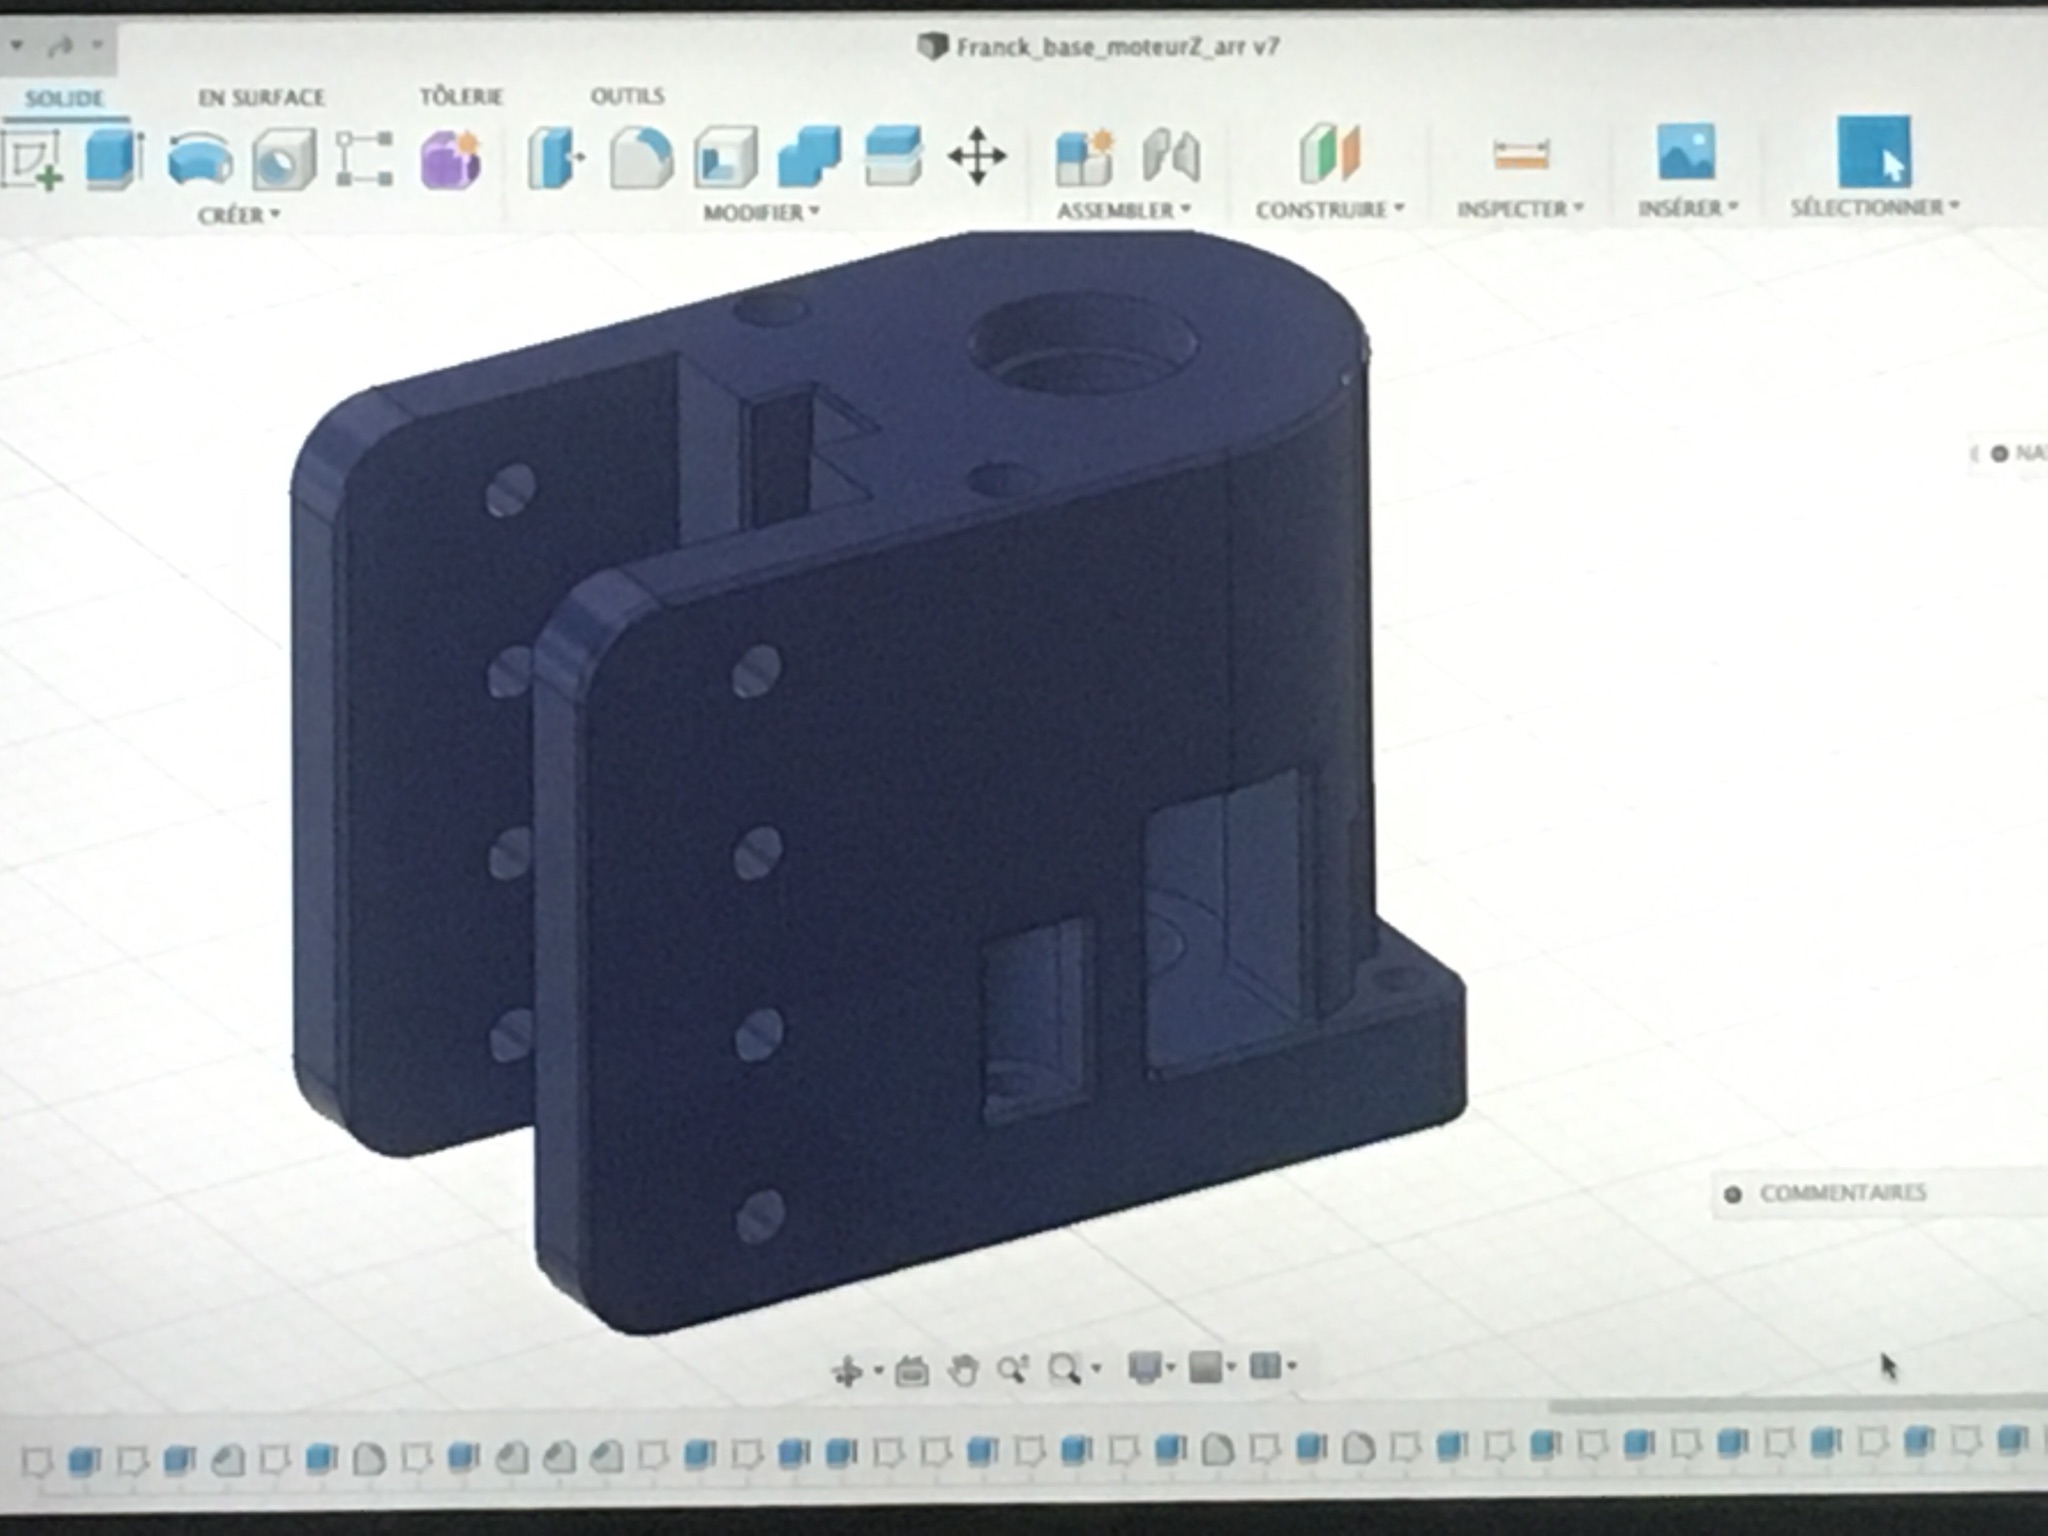Click the Zoom Window magnifier icon
The width and height of the screenshot is (2048, 1536).
1064,1368
